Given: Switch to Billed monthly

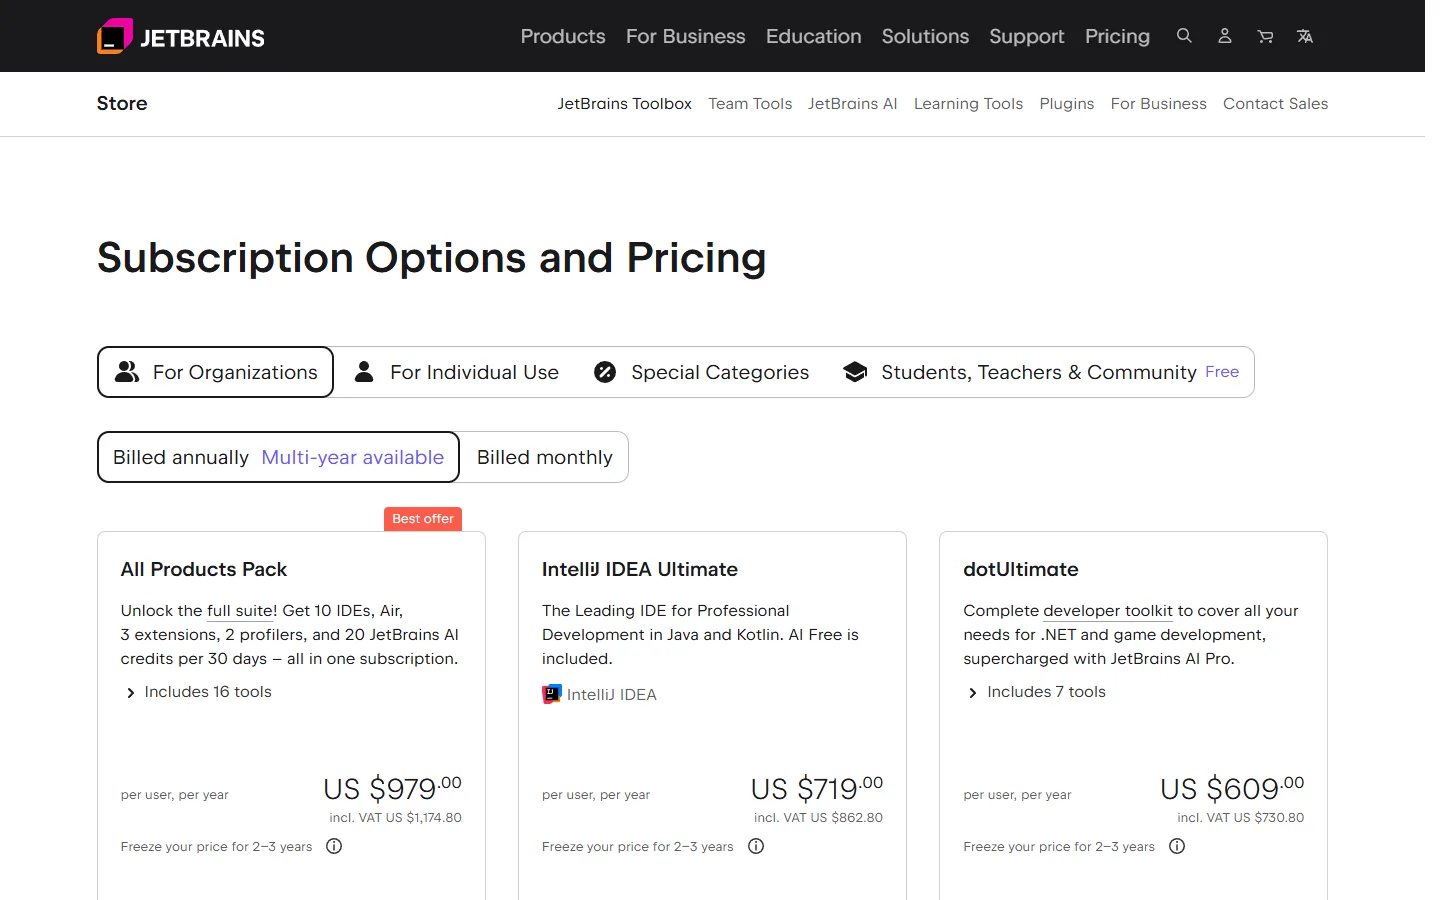Looking at the screenshot, I should pyautogui.click(x=544, y=457).
